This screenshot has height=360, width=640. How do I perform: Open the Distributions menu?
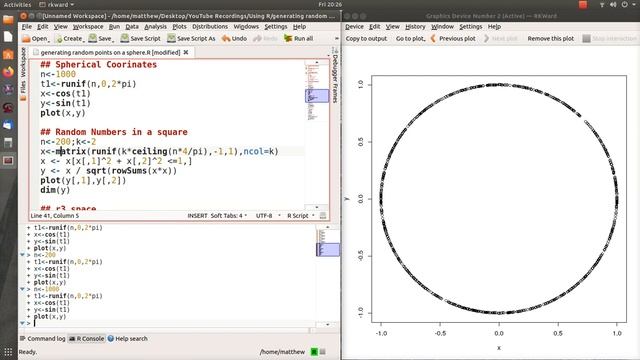tap(210, 27)
